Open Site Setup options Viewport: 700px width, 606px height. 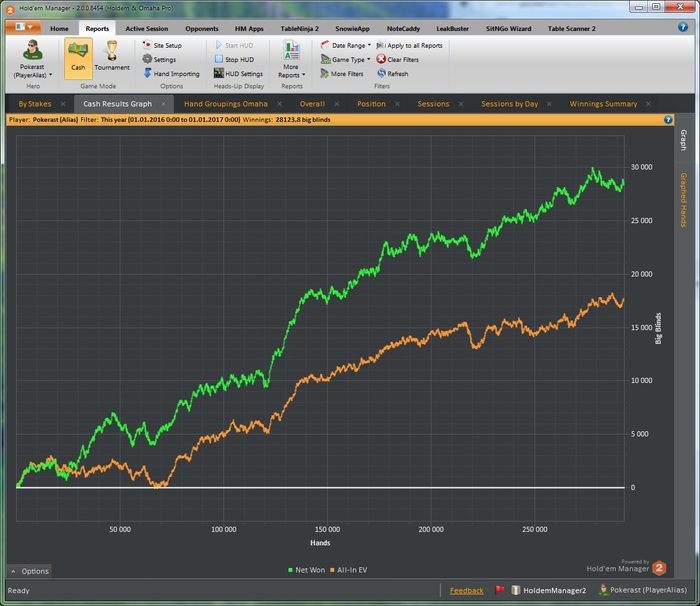click(x=162, y=45)
